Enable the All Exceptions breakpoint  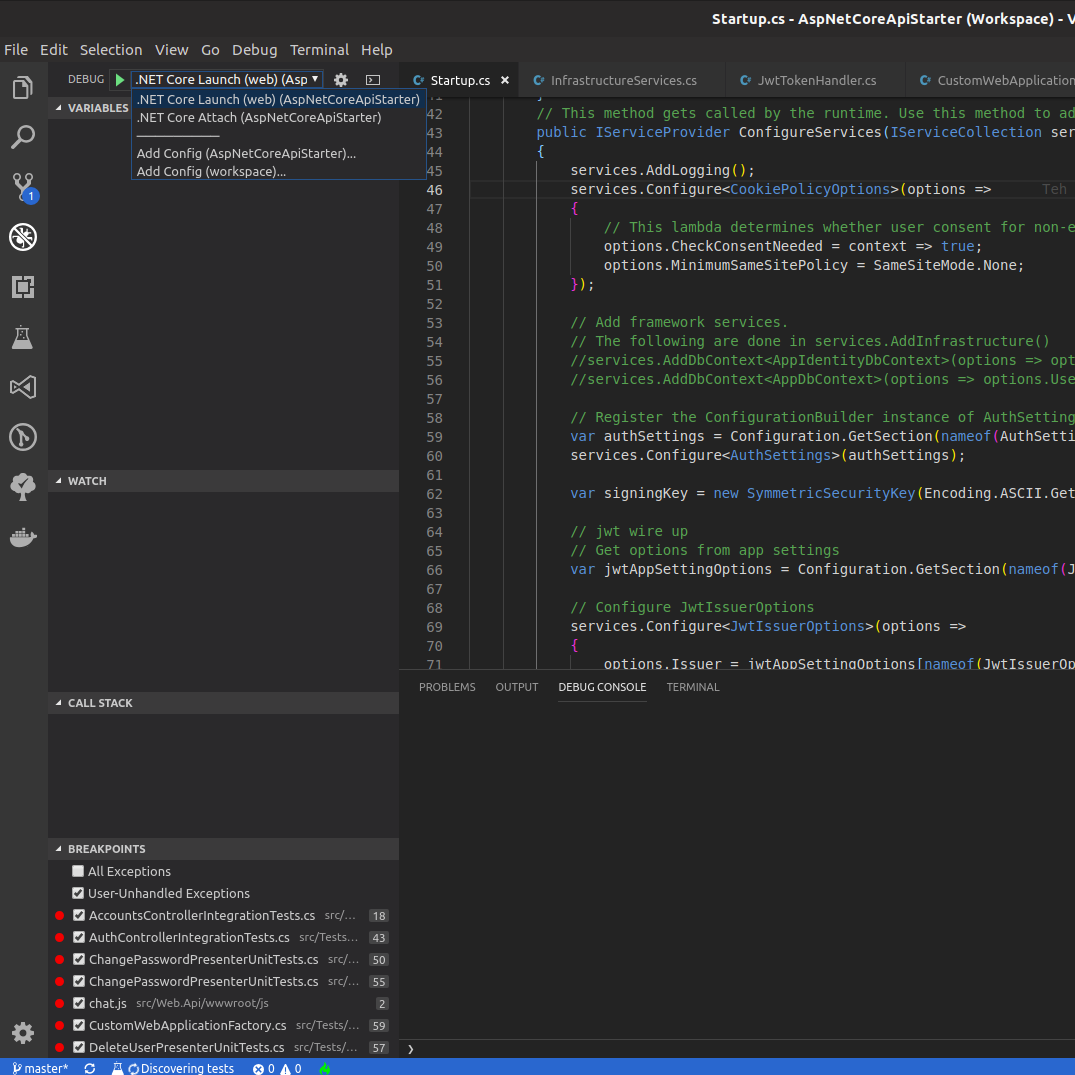pos(77,871)
